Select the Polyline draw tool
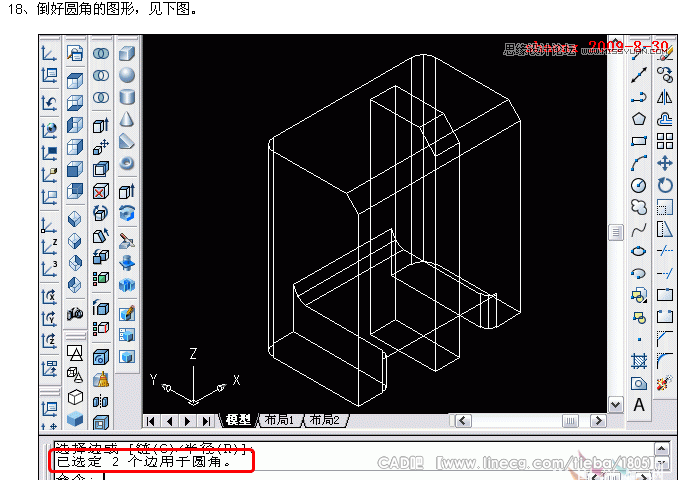684x480 pixels. 639,97
